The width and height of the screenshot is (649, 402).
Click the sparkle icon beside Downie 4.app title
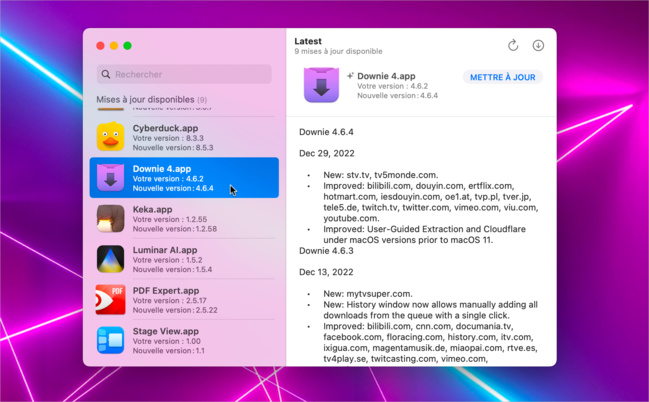pos(350,76)
